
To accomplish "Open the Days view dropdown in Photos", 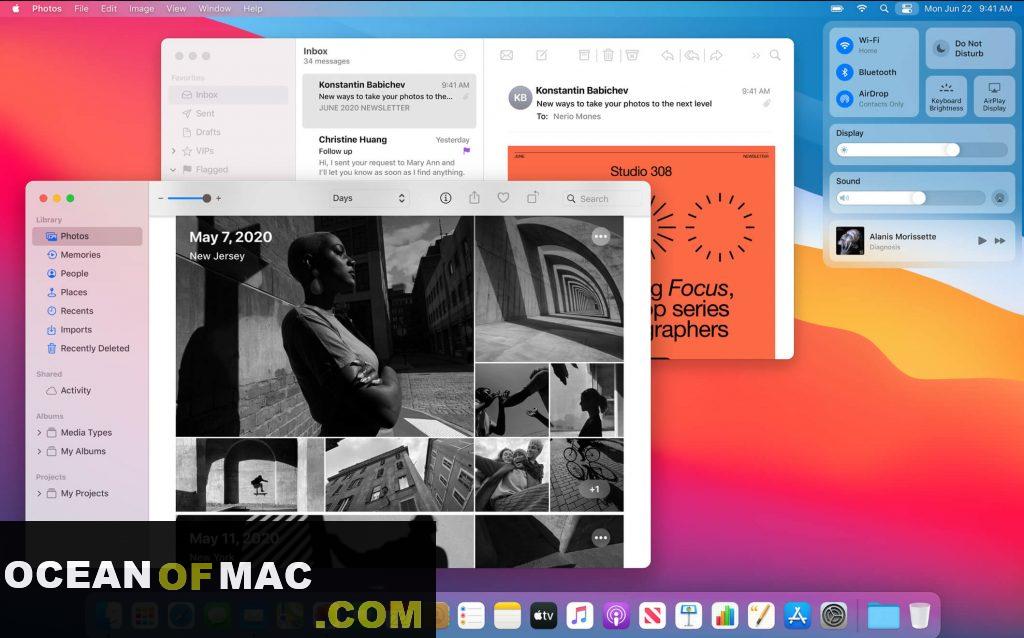I will pyautogui.click(x=369, y=198).
